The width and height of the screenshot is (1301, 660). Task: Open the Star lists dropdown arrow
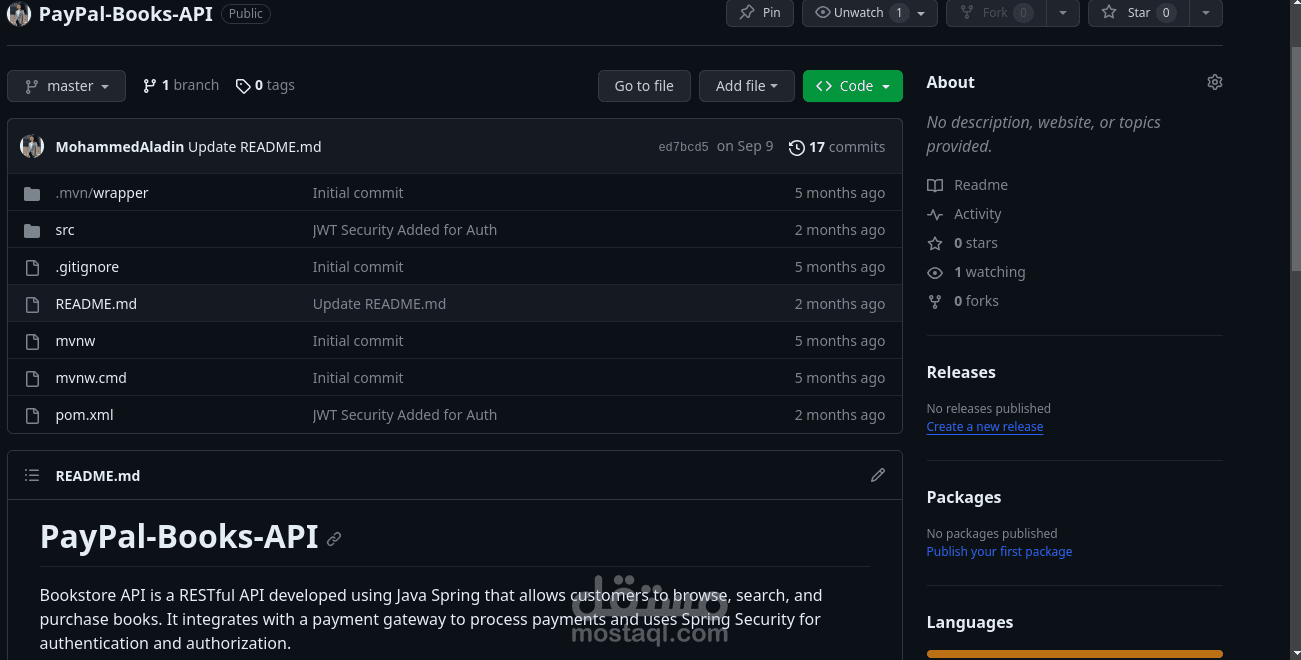1206,13
